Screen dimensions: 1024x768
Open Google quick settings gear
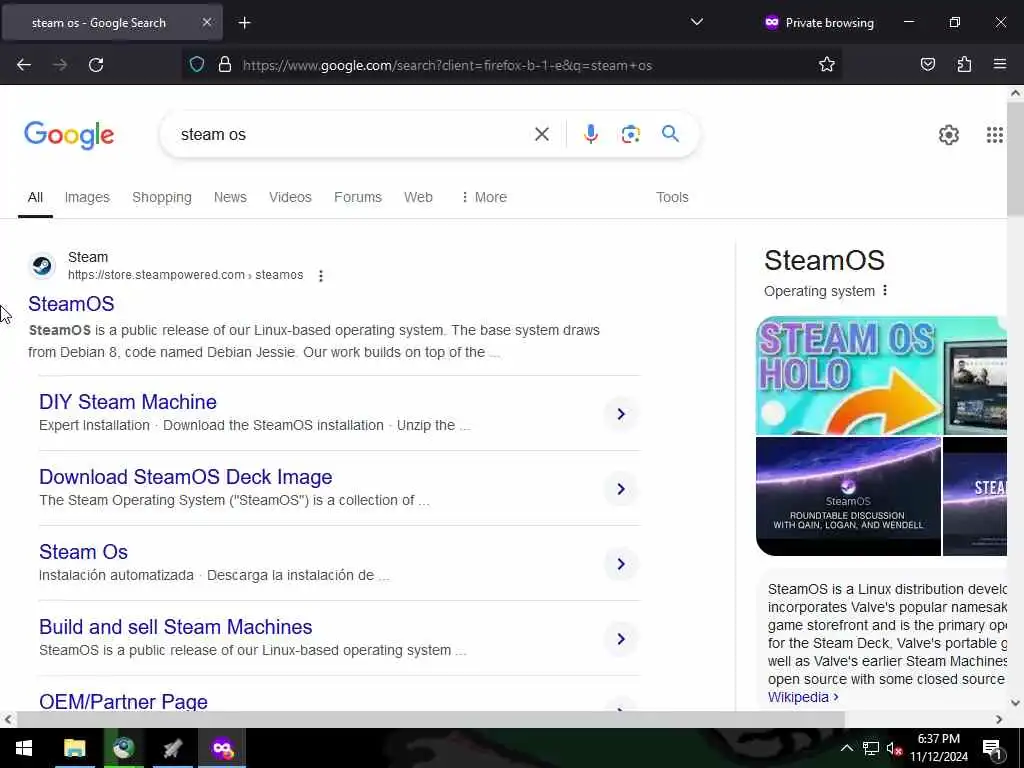pos(948,135)
